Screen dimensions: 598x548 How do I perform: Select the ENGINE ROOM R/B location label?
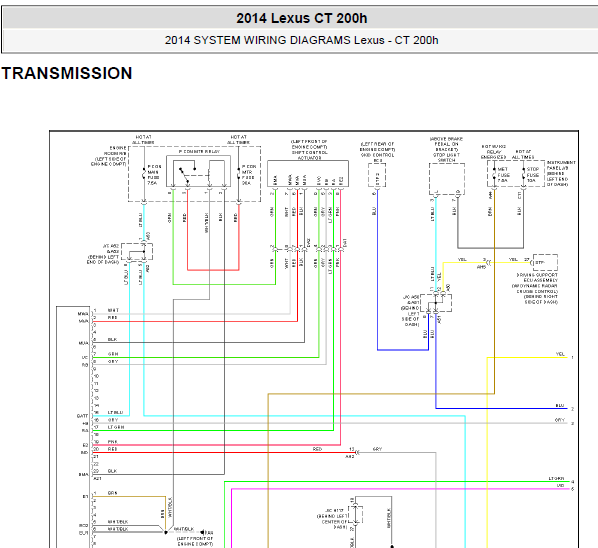(109, 156)
